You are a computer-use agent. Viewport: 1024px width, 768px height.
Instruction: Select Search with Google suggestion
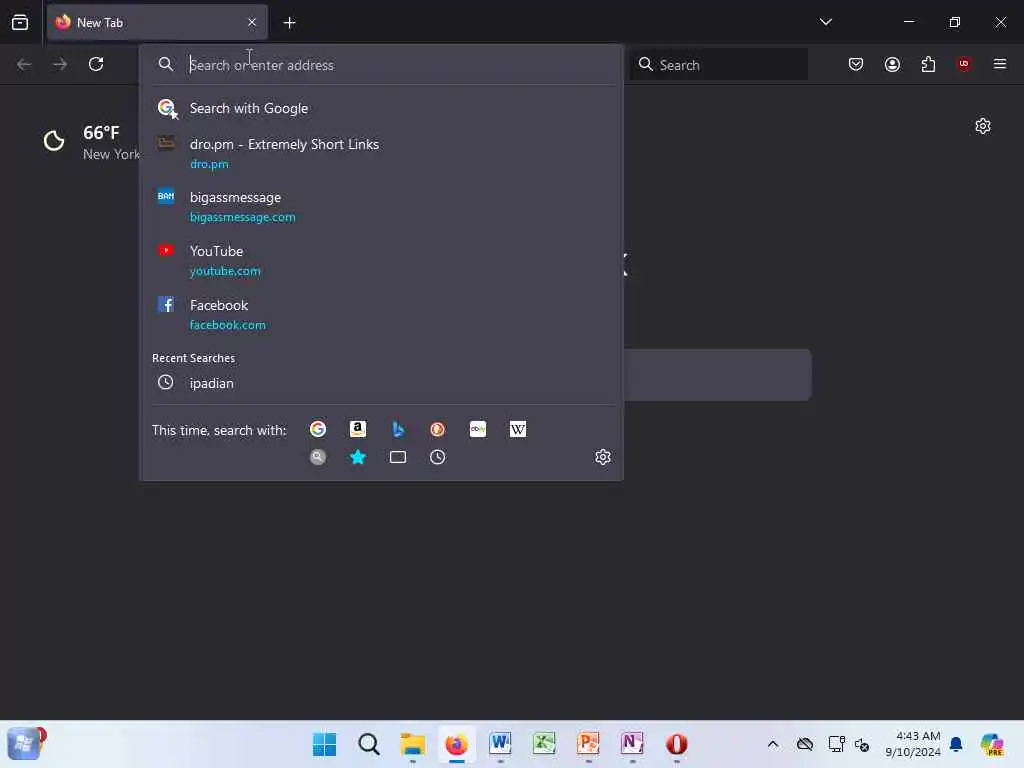(381, 108)
